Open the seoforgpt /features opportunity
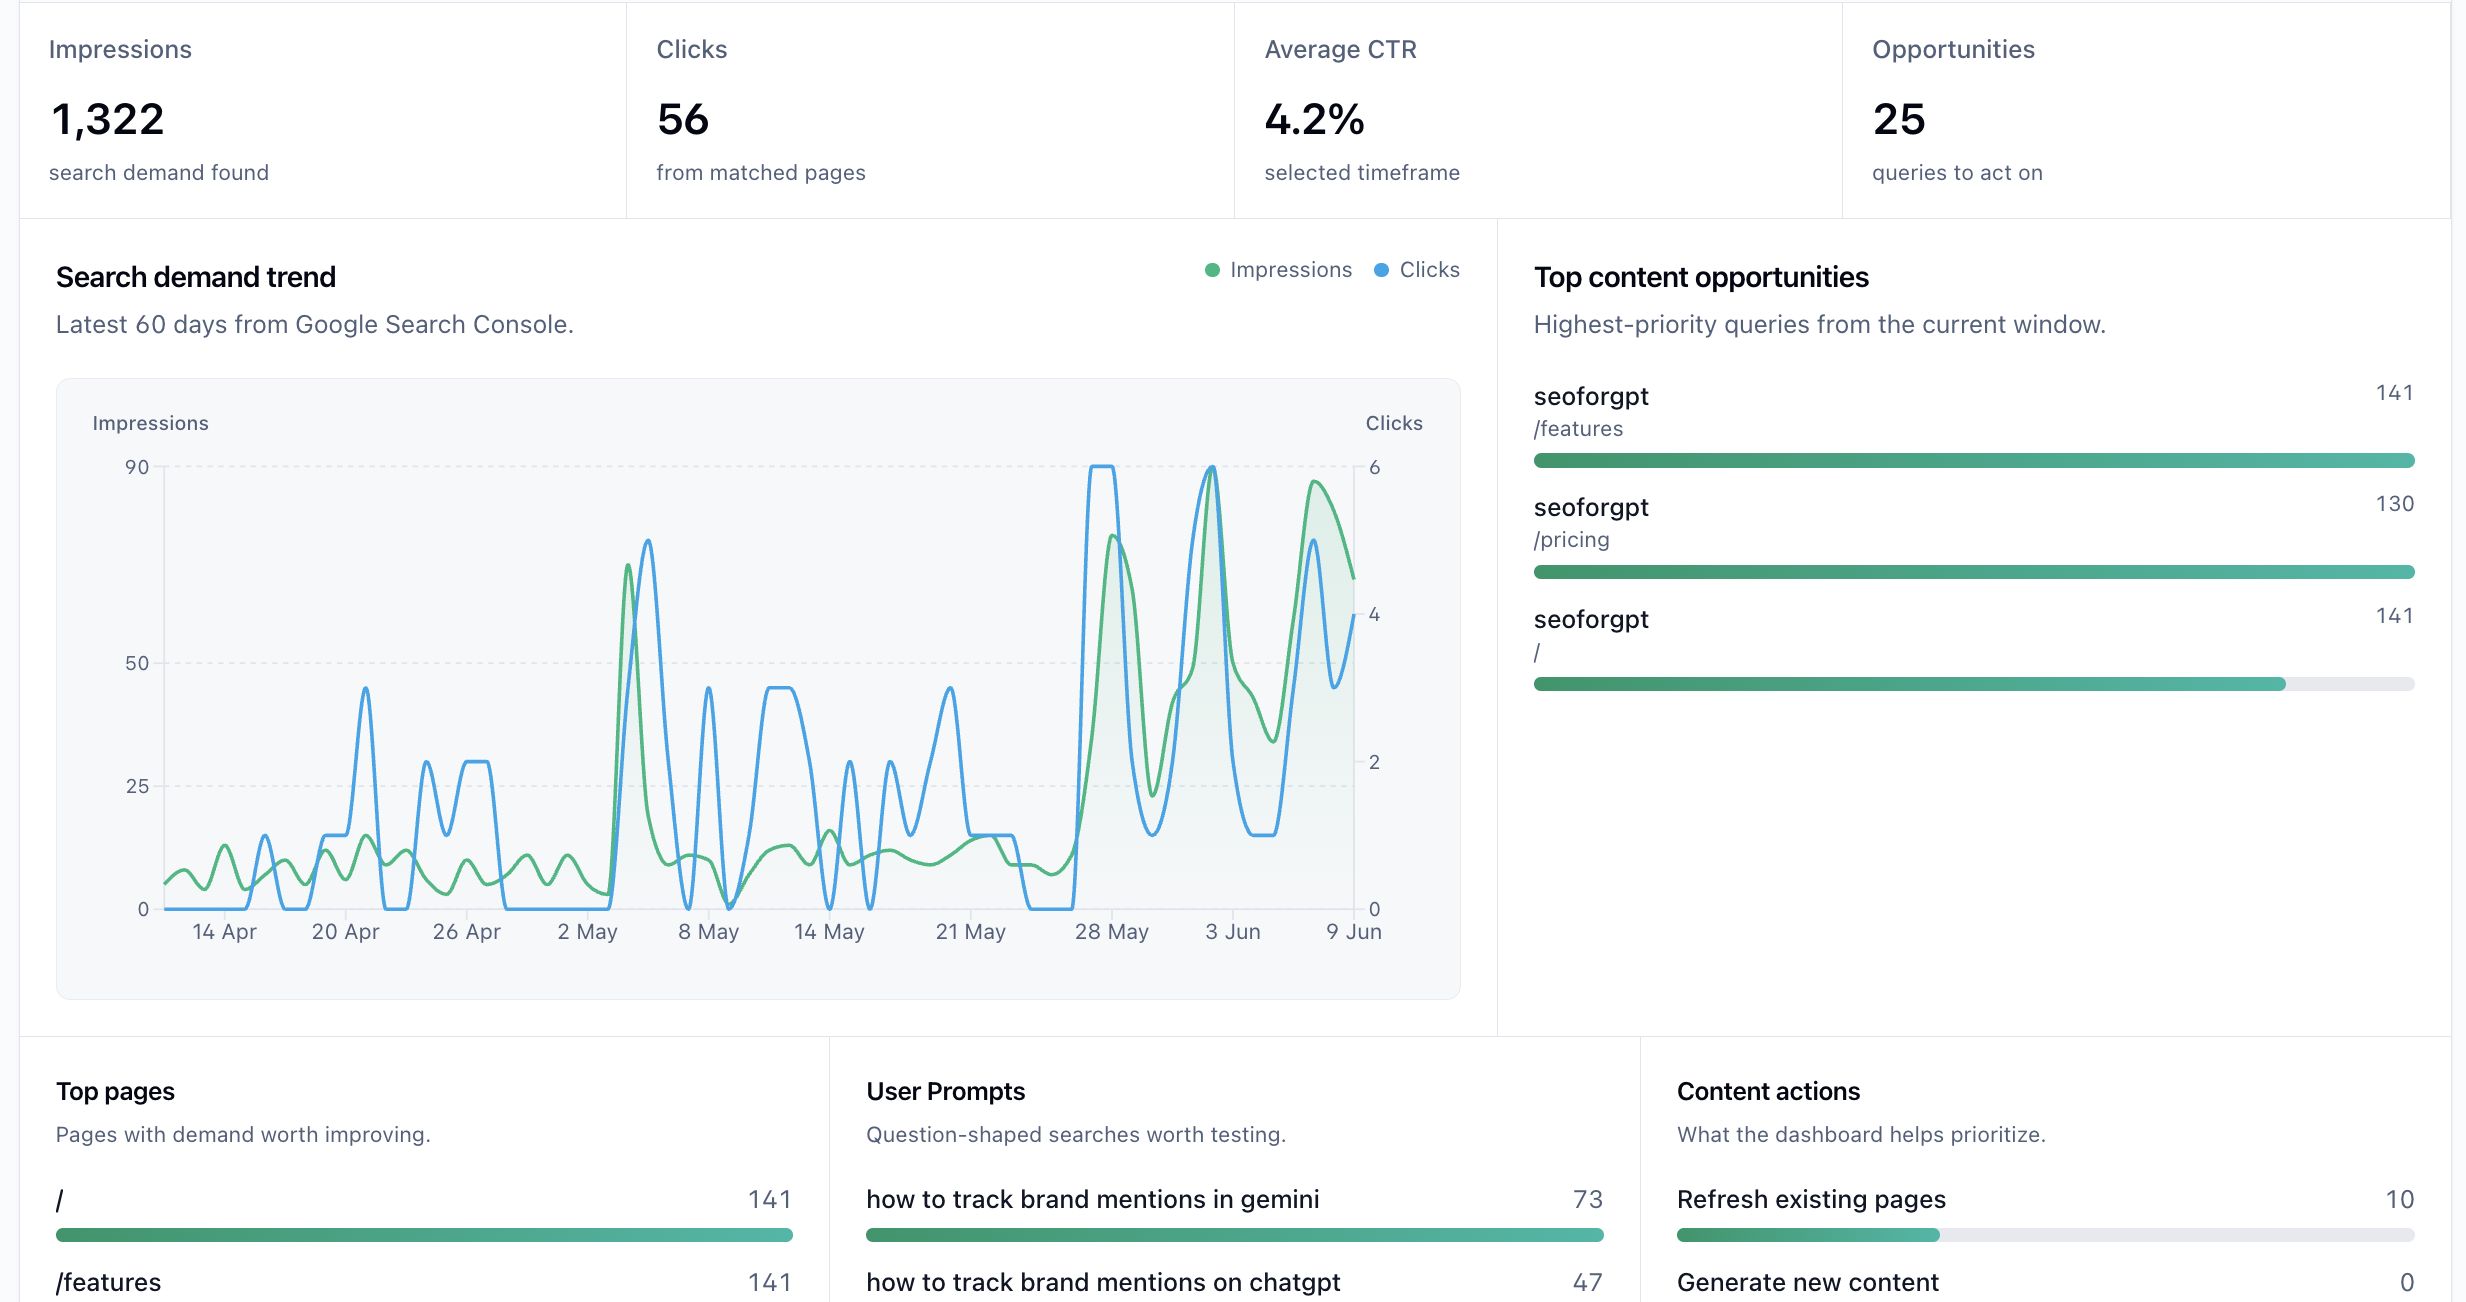The width and height of the screenshot is (2466, 1302). (x=1974, y=425)
